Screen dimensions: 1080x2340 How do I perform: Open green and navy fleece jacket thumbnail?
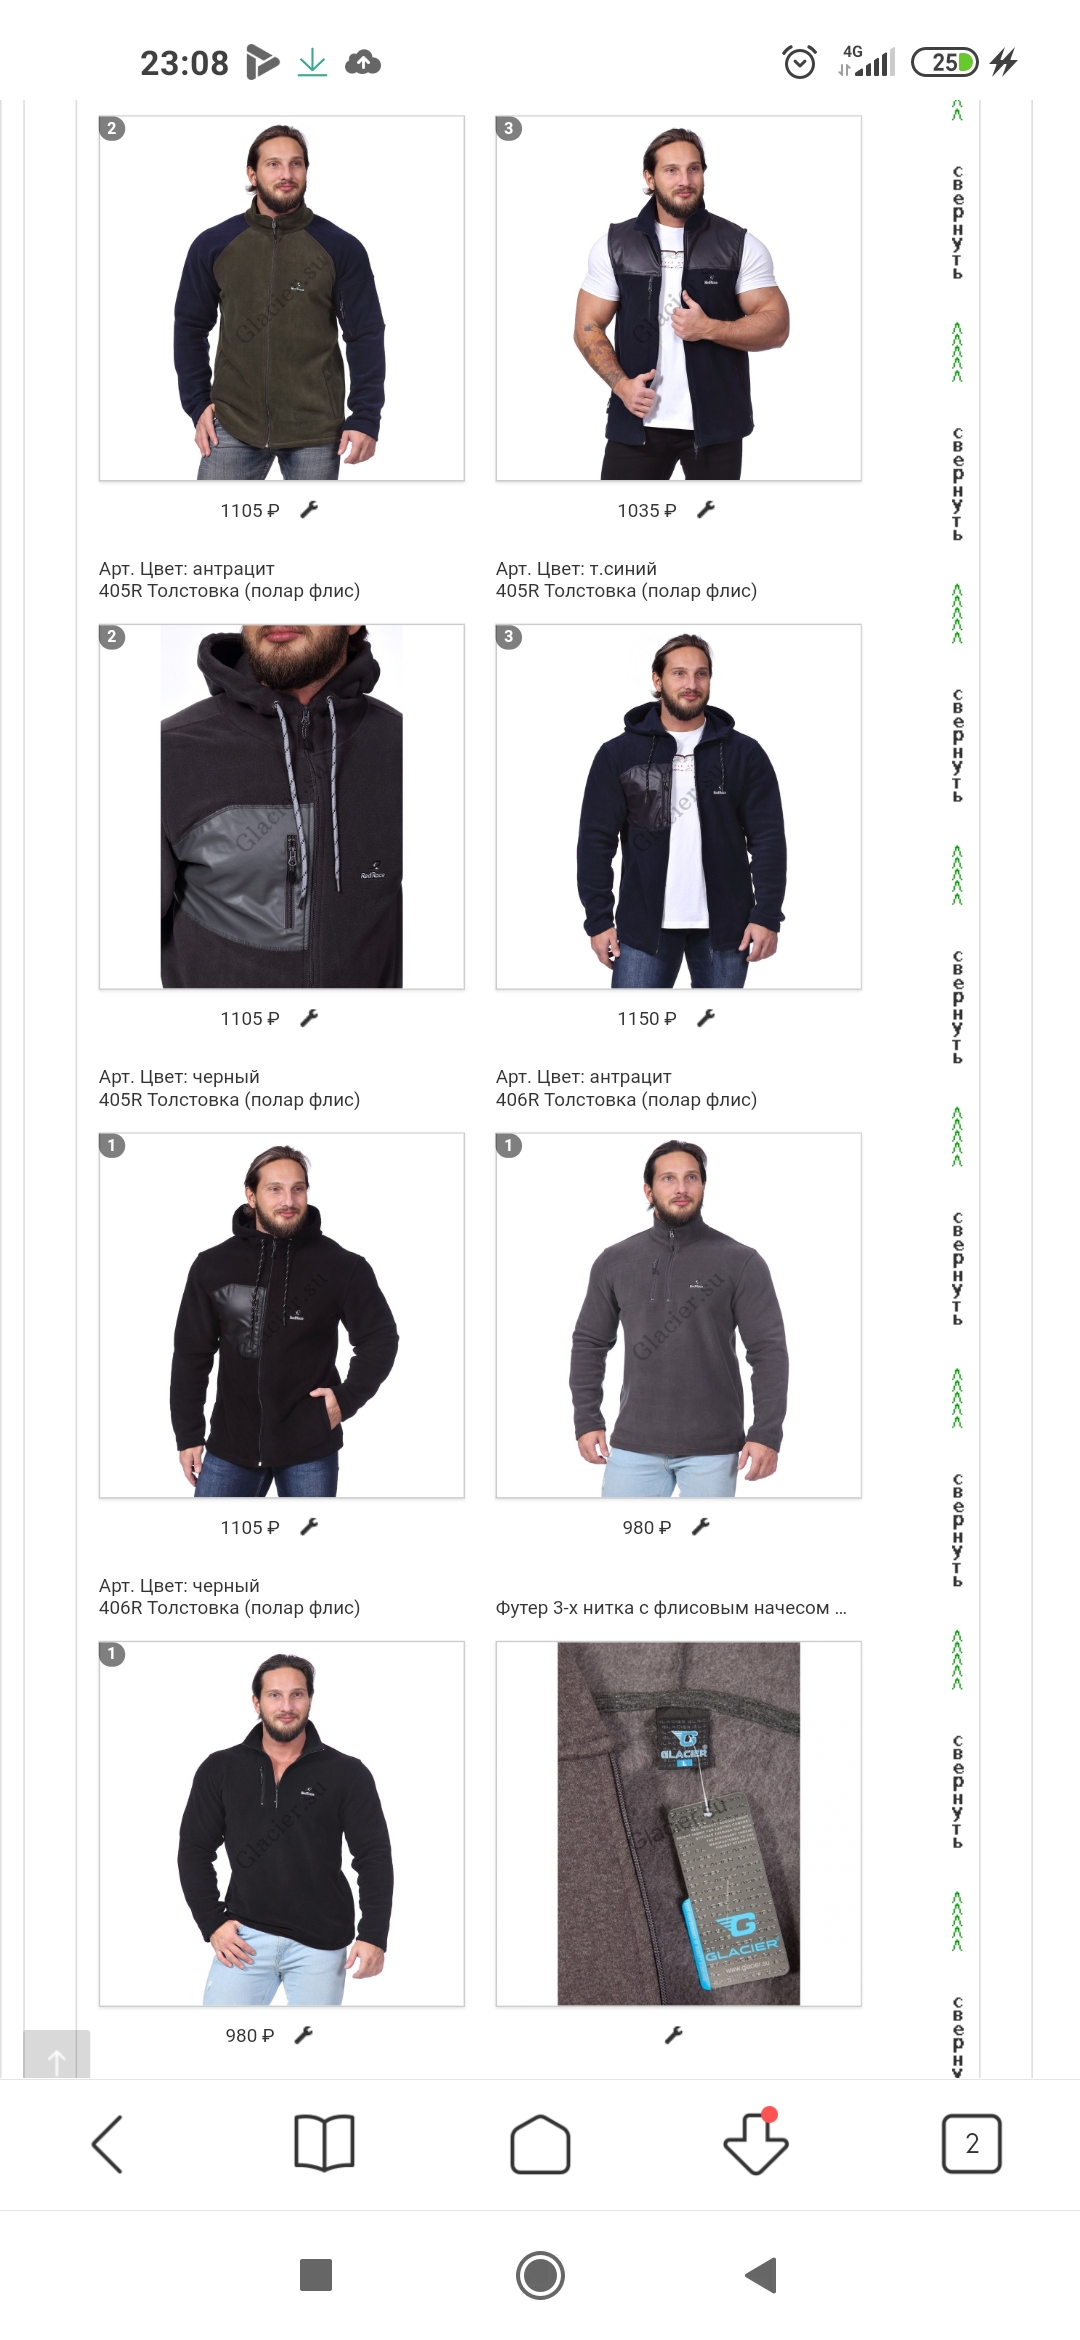click(x=281, y=298)
